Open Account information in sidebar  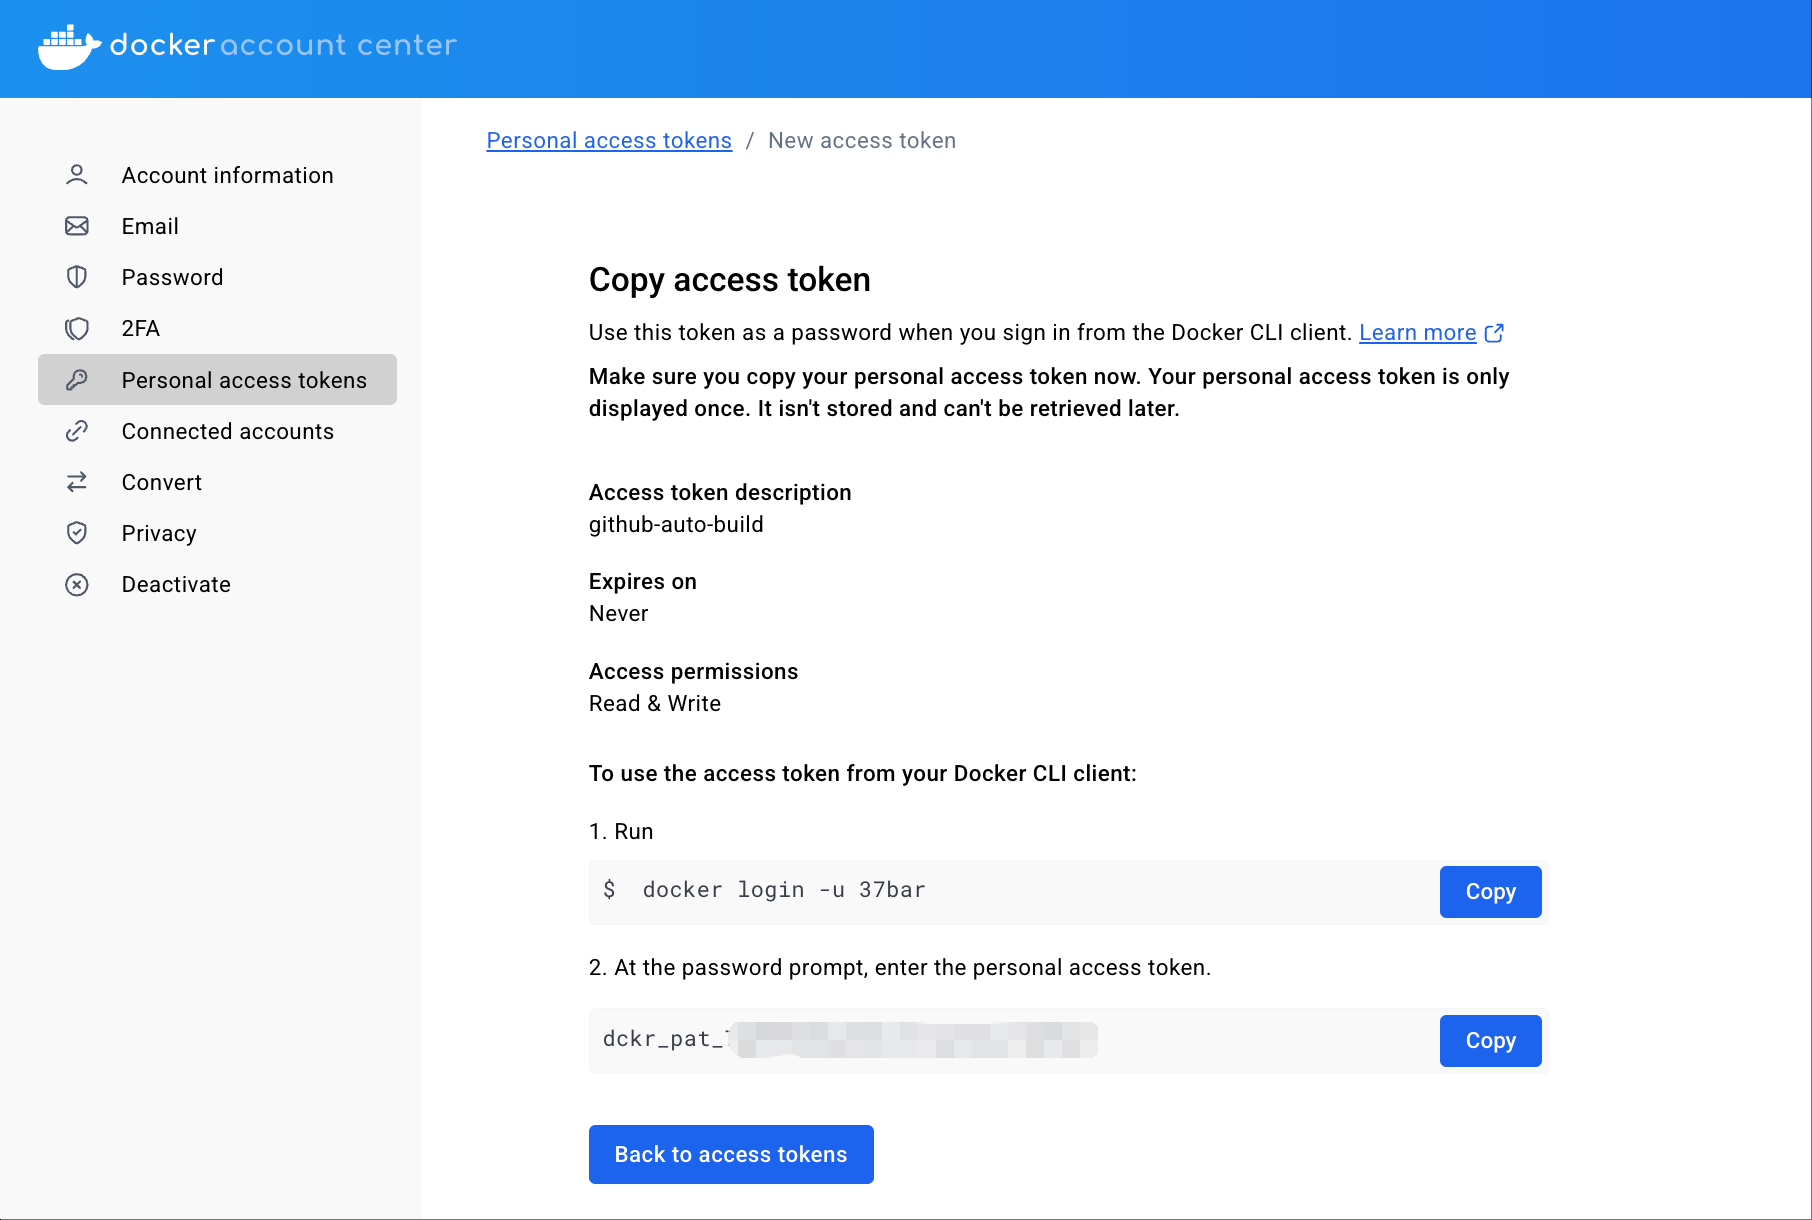pos(217,175)
